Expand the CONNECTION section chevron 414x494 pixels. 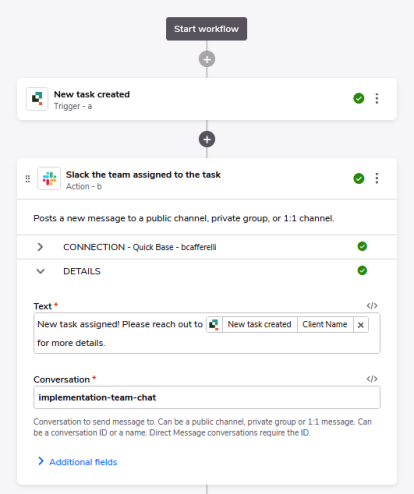coord(40,247)
